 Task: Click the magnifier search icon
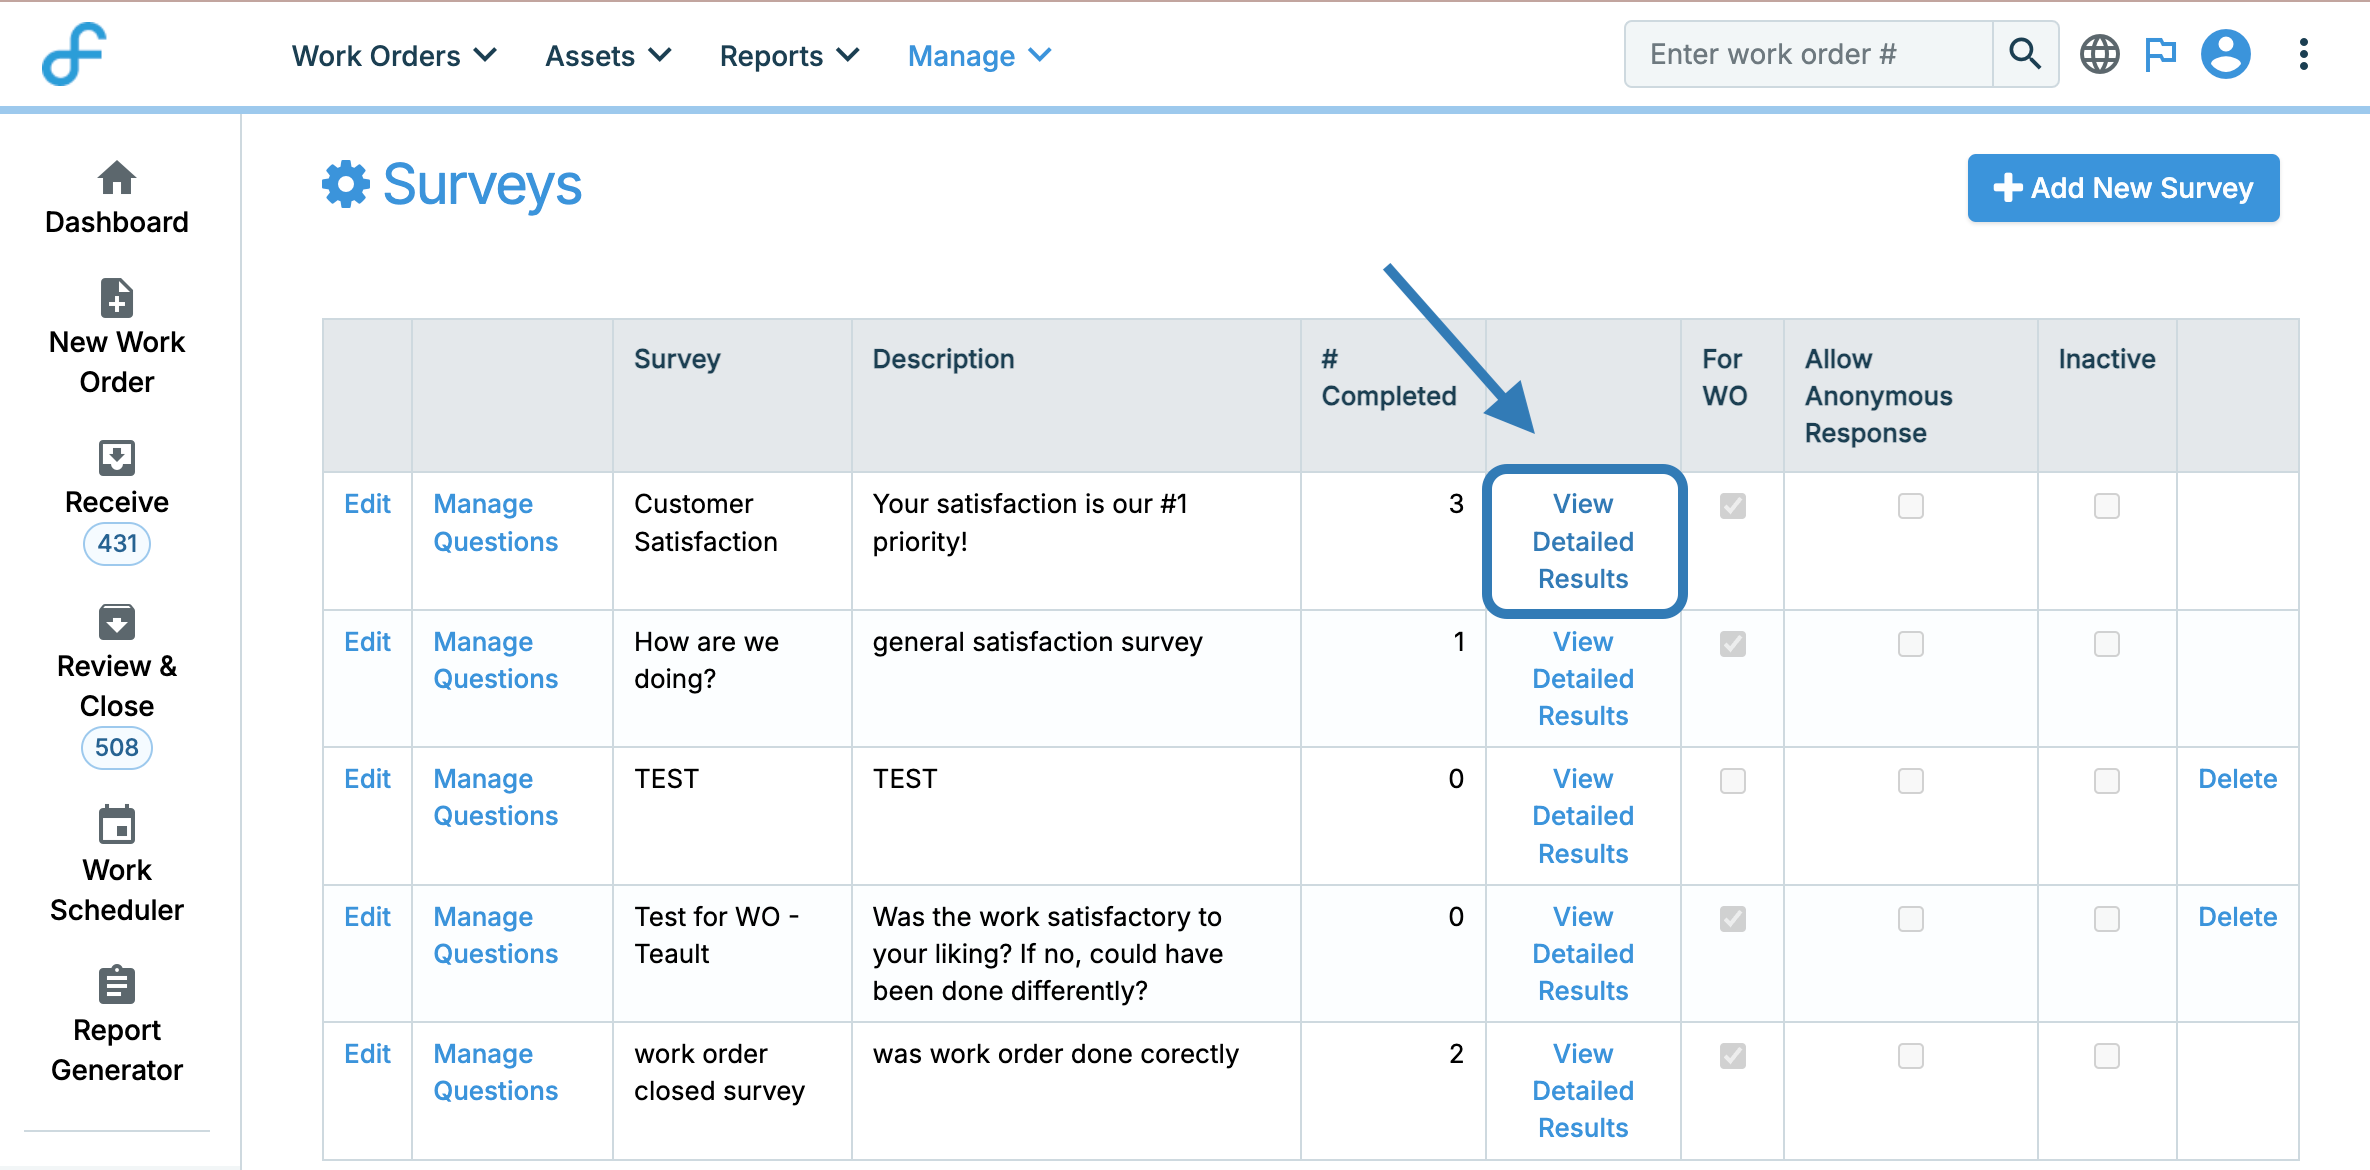(x=2025, y=54)
